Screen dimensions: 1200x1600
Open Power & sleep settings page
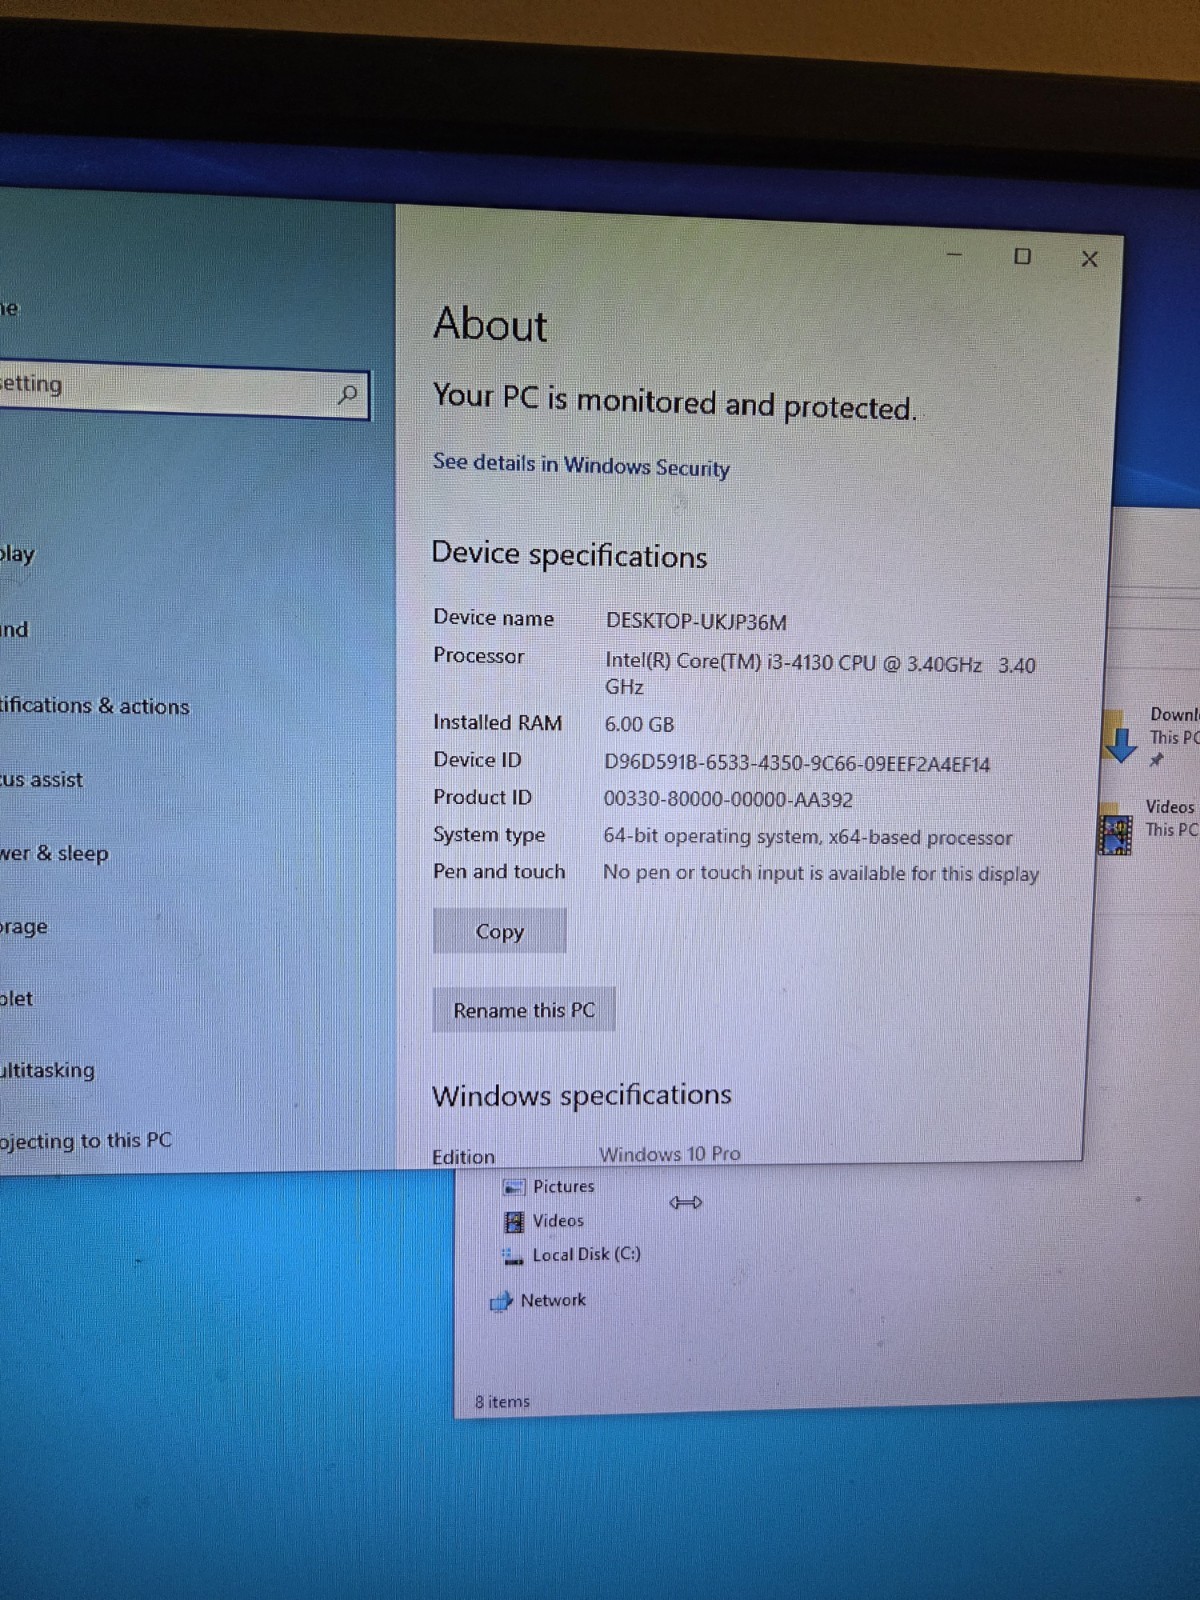[x=54, y=853]
